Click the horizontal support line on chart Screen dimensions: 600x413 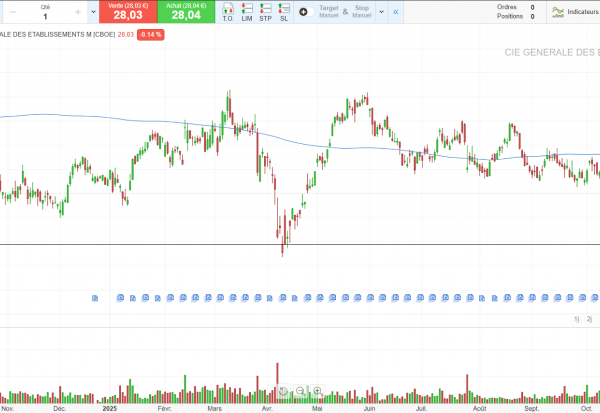point(150,244)
